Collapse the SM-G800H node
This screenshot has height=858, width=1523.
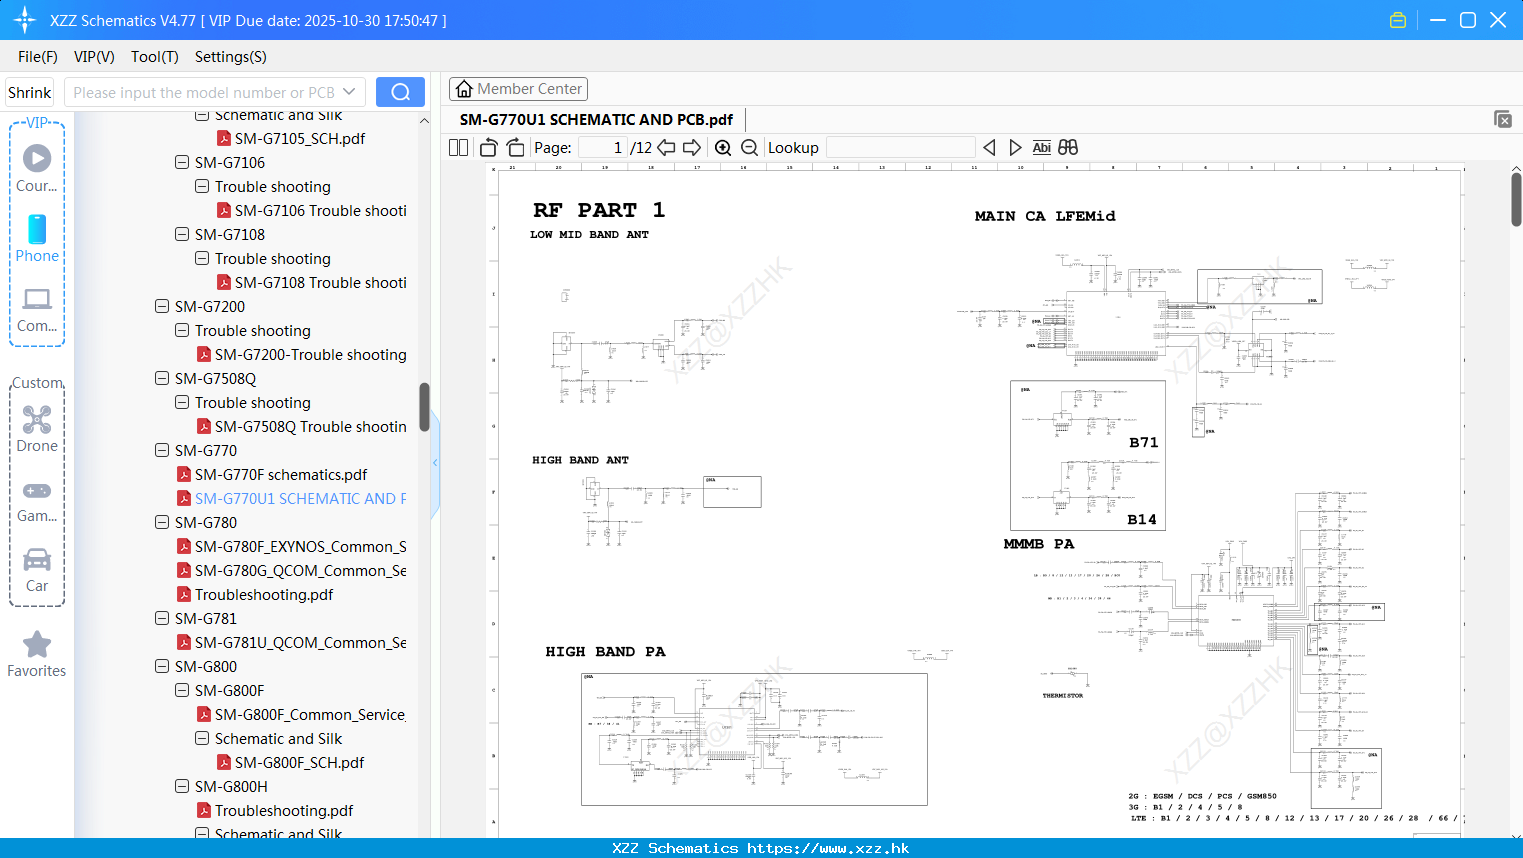[182, 786]
